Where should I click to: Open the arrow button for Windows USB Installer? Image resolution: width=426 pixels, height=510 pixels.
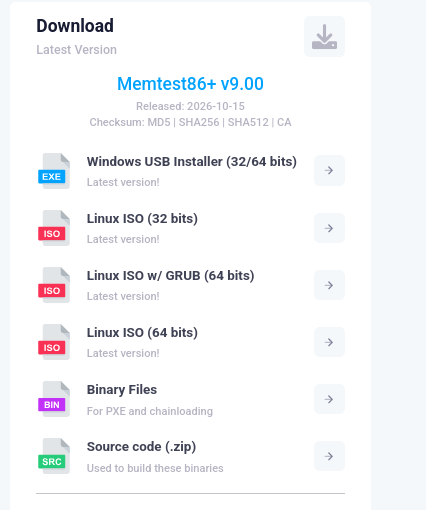(x=329, y=170)
